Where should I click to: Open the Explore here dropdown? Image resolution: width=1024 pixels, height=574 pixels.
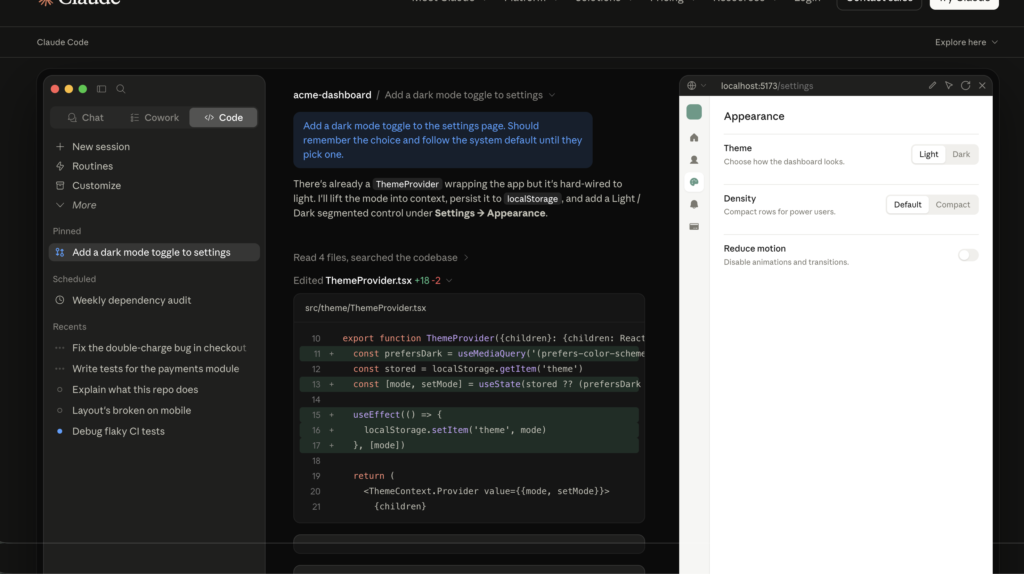click(966, 42)
